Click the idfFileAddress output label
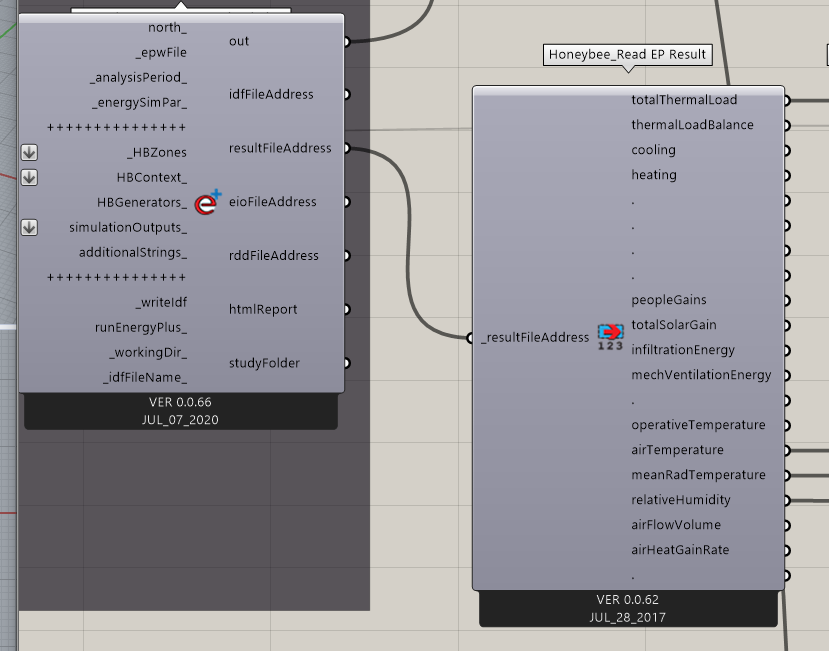829x651 pixels. point(271,95)
